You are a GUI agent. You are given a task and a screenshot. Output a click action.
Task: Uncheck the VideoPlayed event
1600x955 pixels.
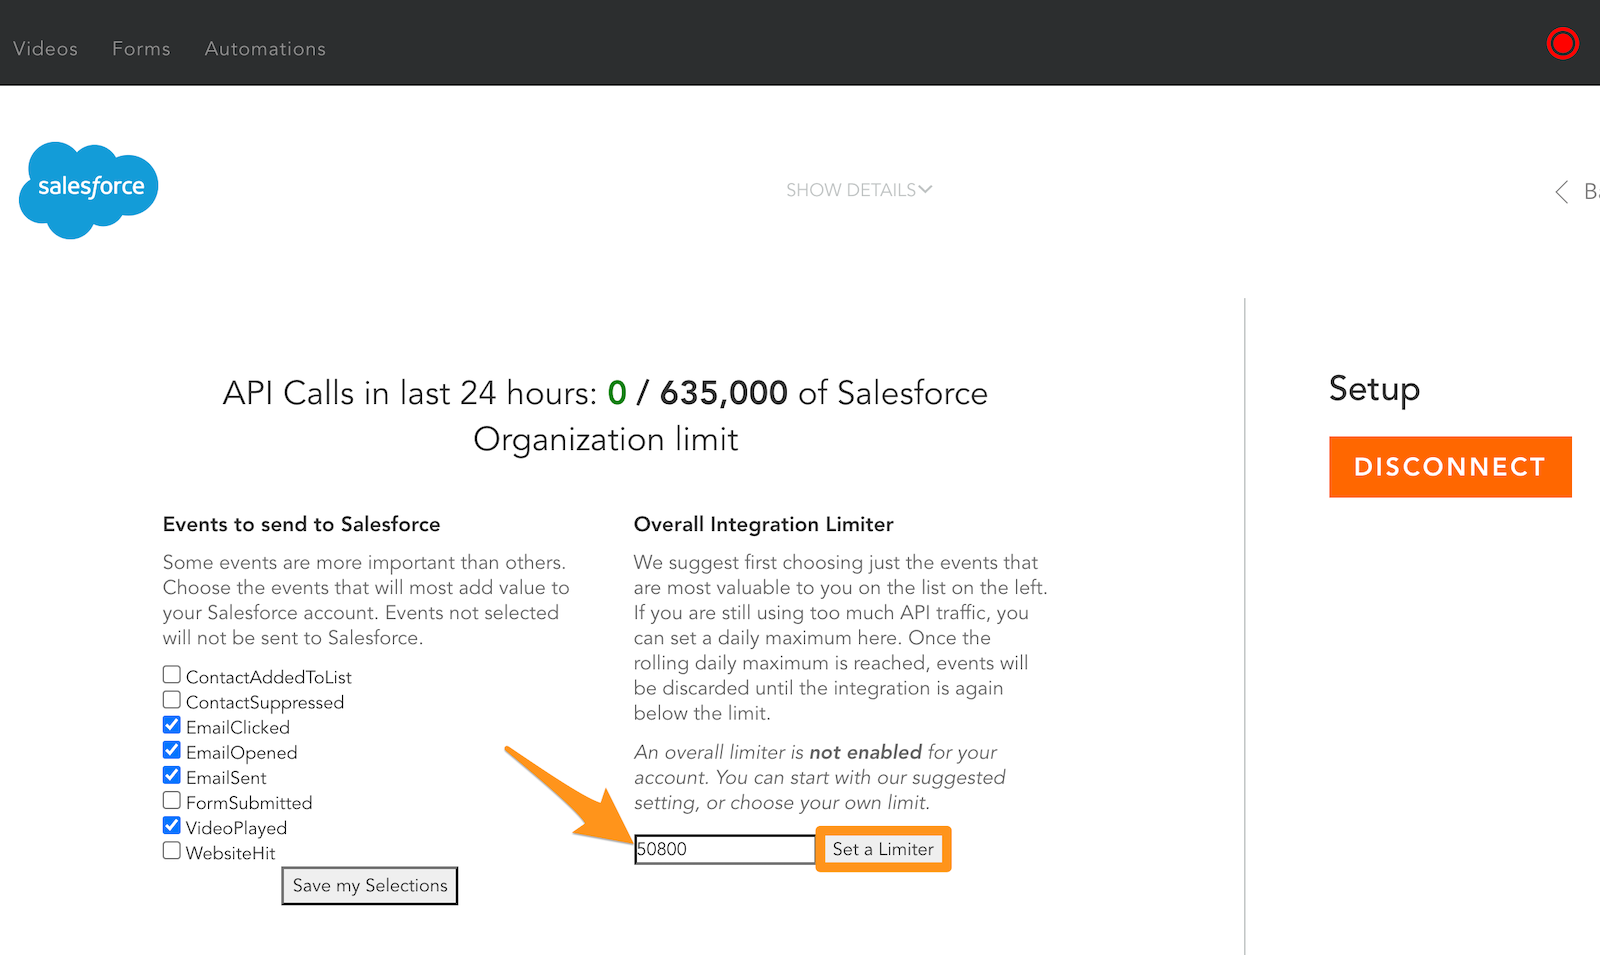pyautogui.click(x=172, y=826)
